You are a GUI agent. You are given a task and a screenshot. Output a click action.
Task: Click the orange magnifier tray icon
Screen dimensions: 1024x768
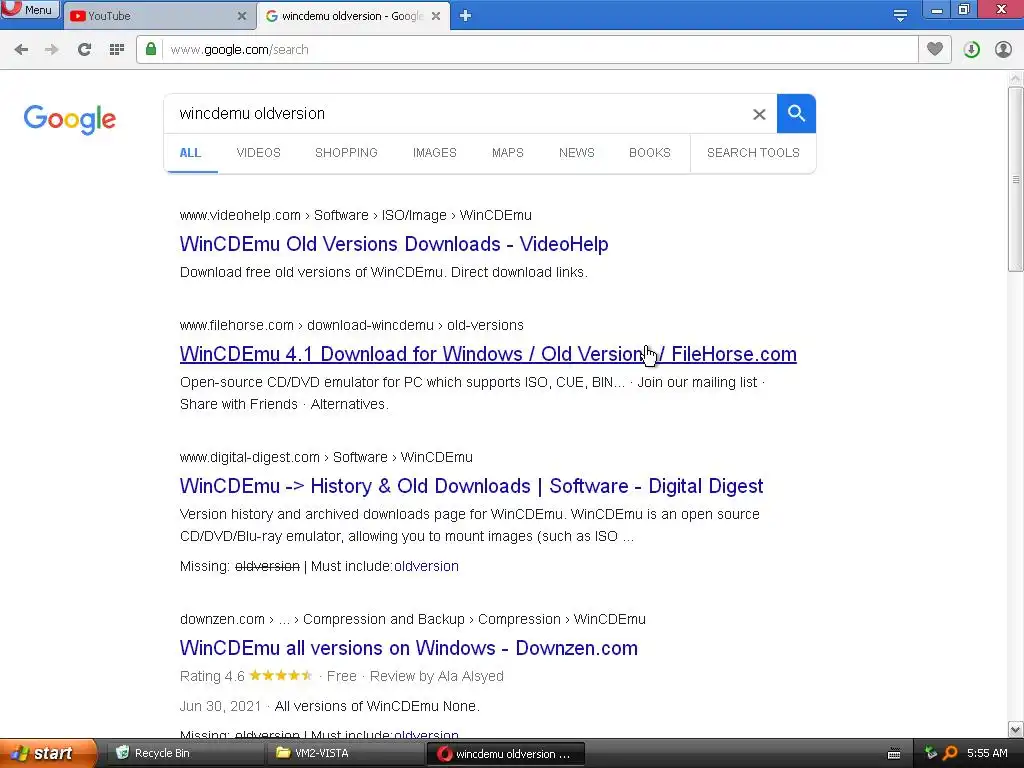(x=950, y=753)
